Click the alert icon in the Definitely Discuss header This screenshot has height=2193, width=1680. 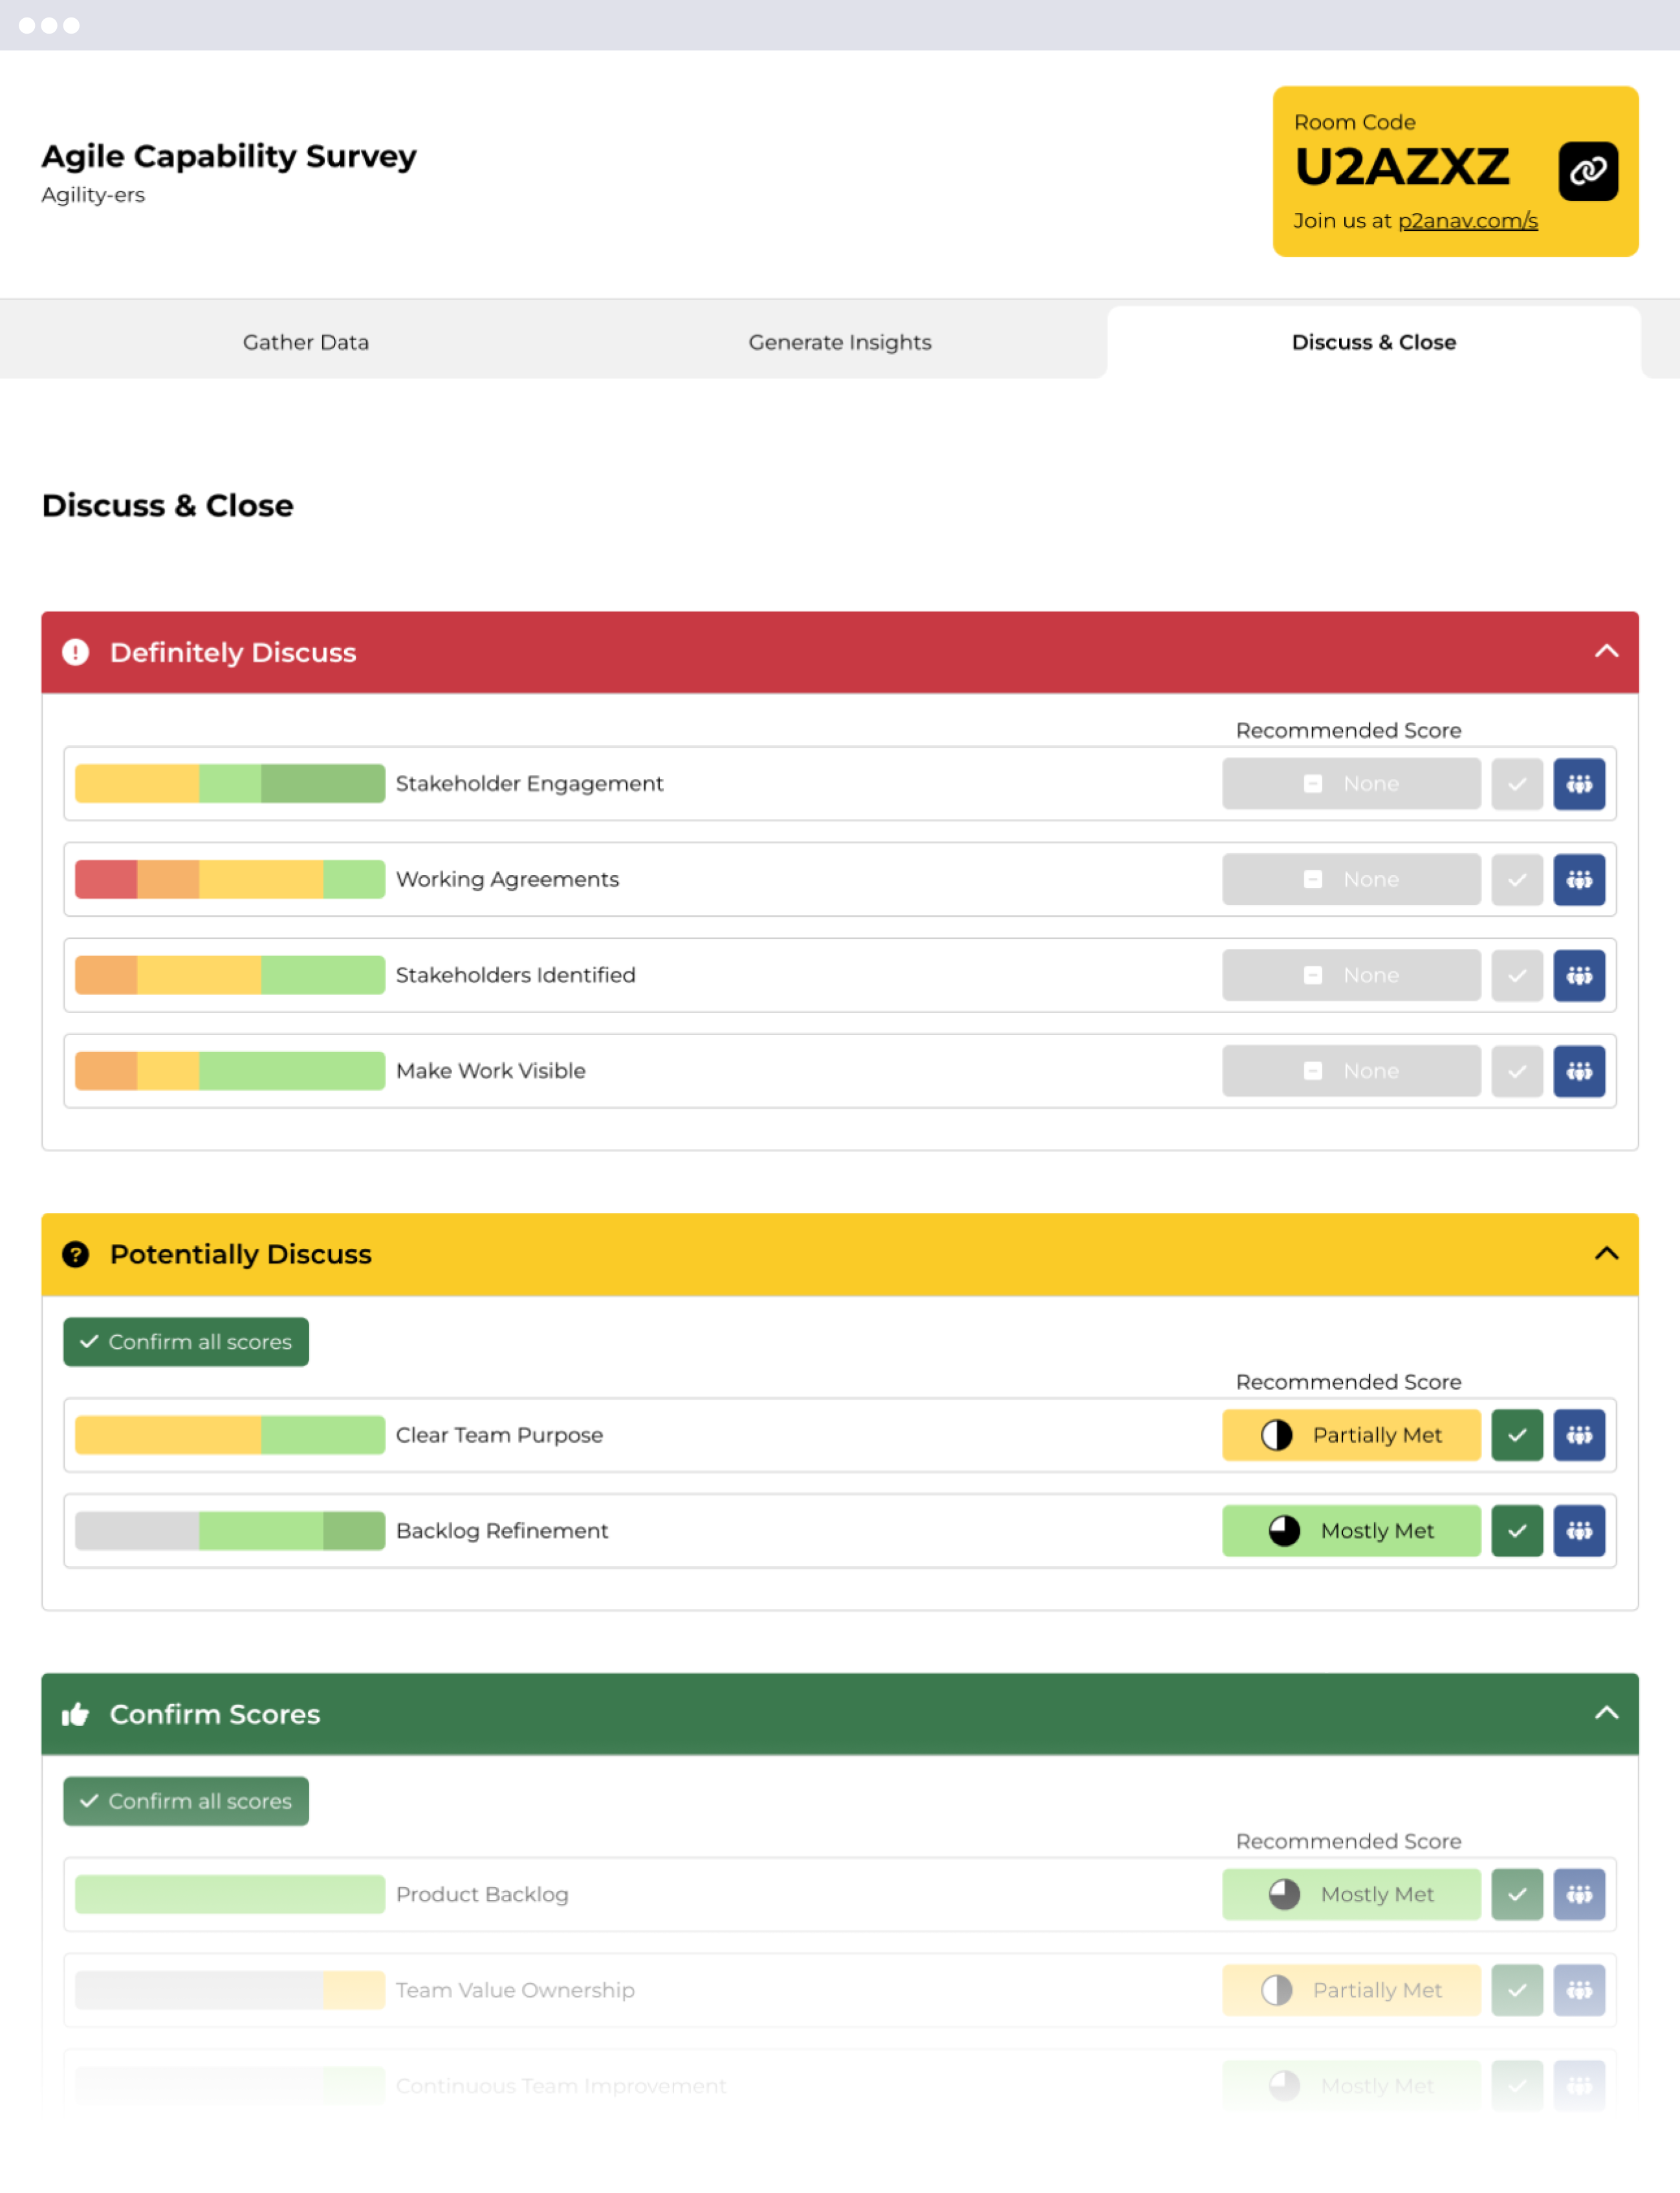point(77,652)
